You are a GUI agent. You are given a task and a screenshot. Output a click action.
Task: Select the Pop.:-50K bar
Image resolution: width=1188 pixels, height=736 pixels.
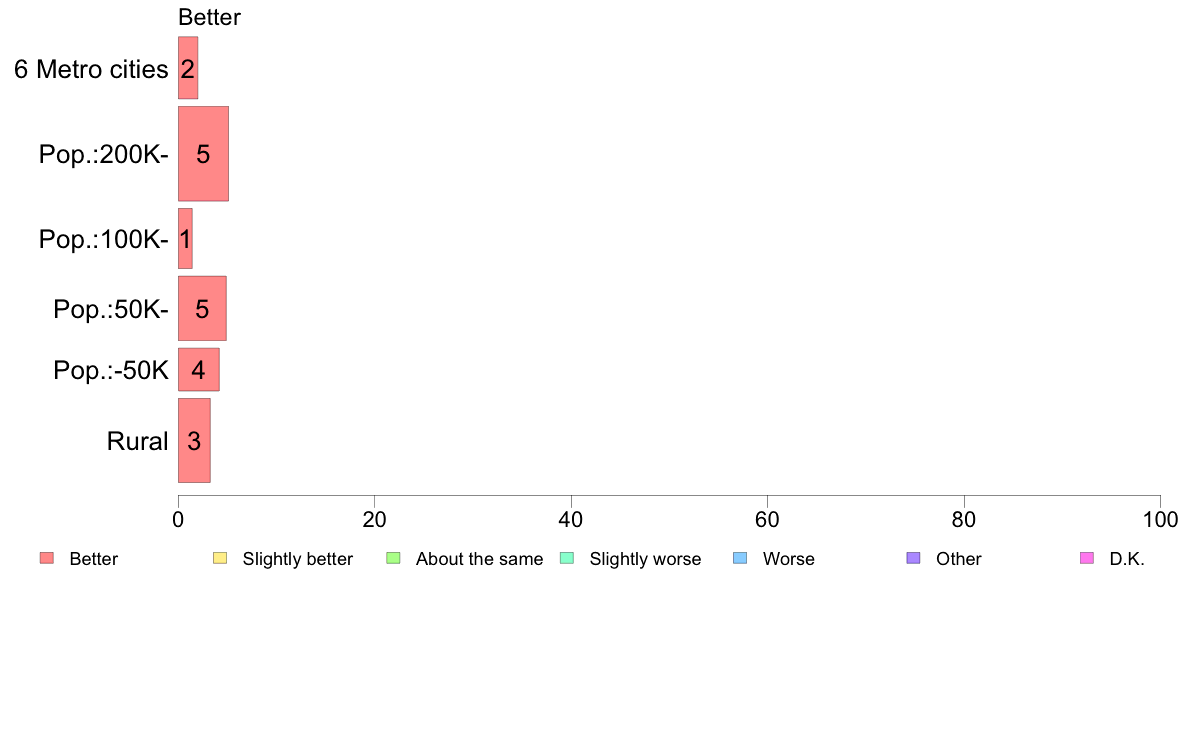(x=199, y=370)
